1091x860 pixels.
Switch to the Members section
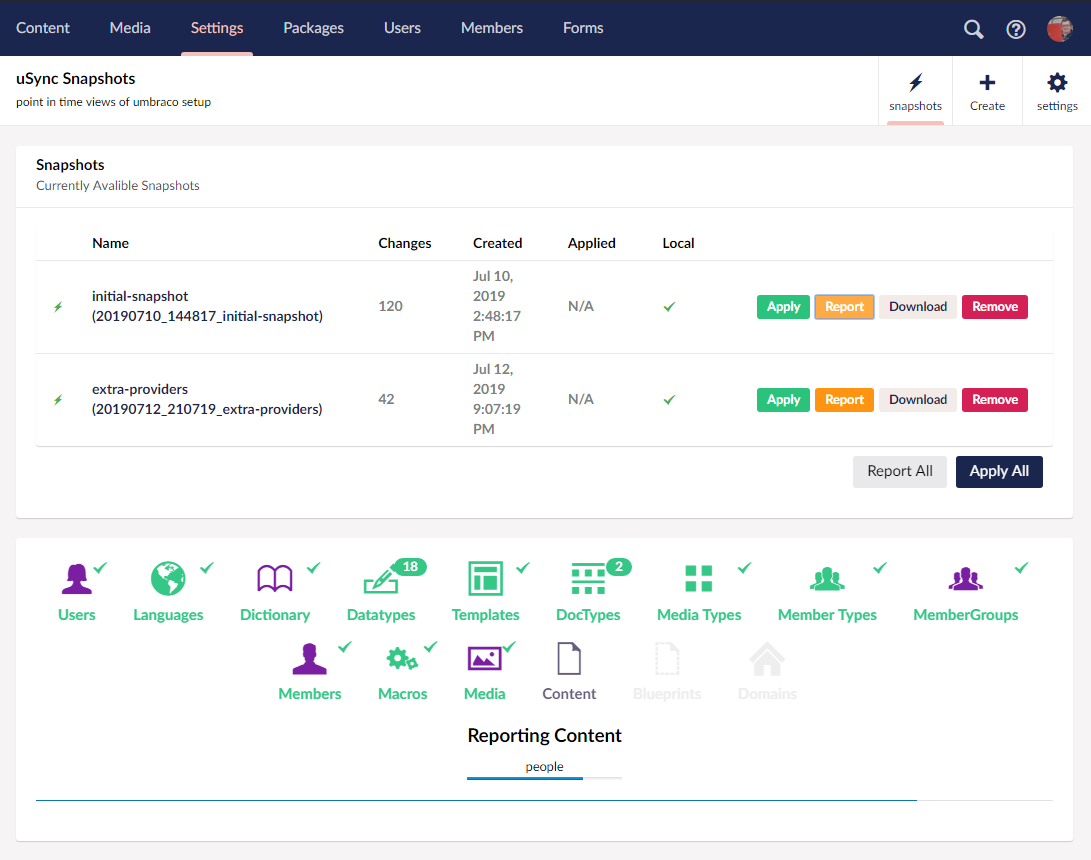click(x=492, y=28)
